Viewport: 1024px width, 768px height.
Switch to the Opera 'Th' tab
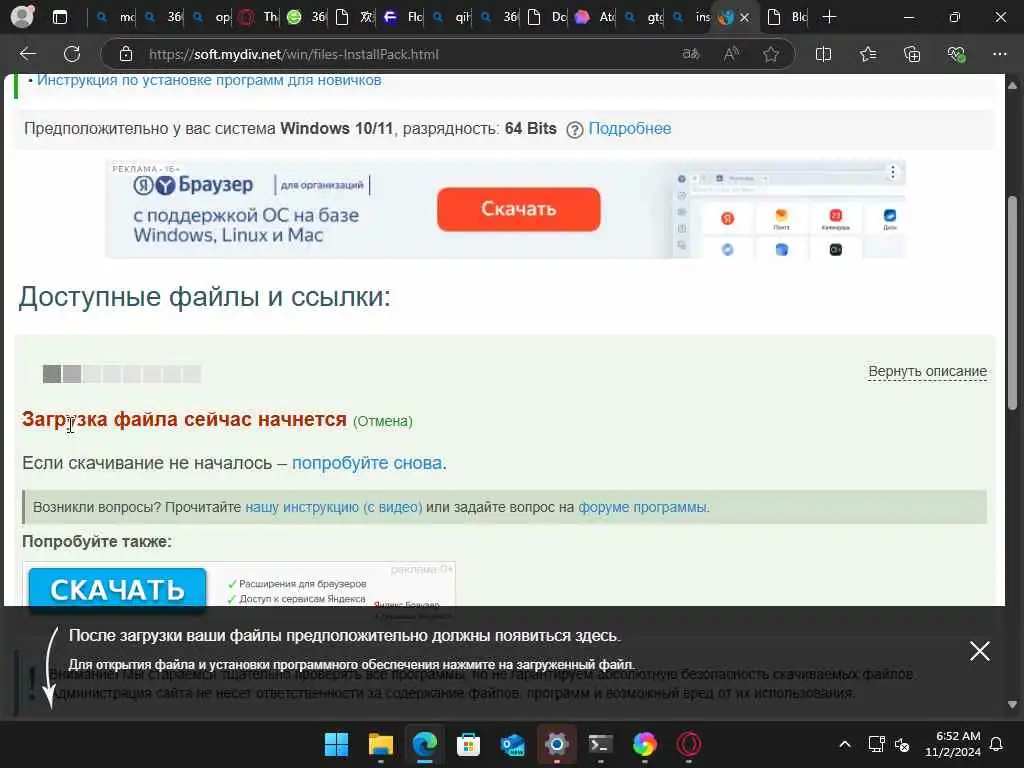pos(259,17)
